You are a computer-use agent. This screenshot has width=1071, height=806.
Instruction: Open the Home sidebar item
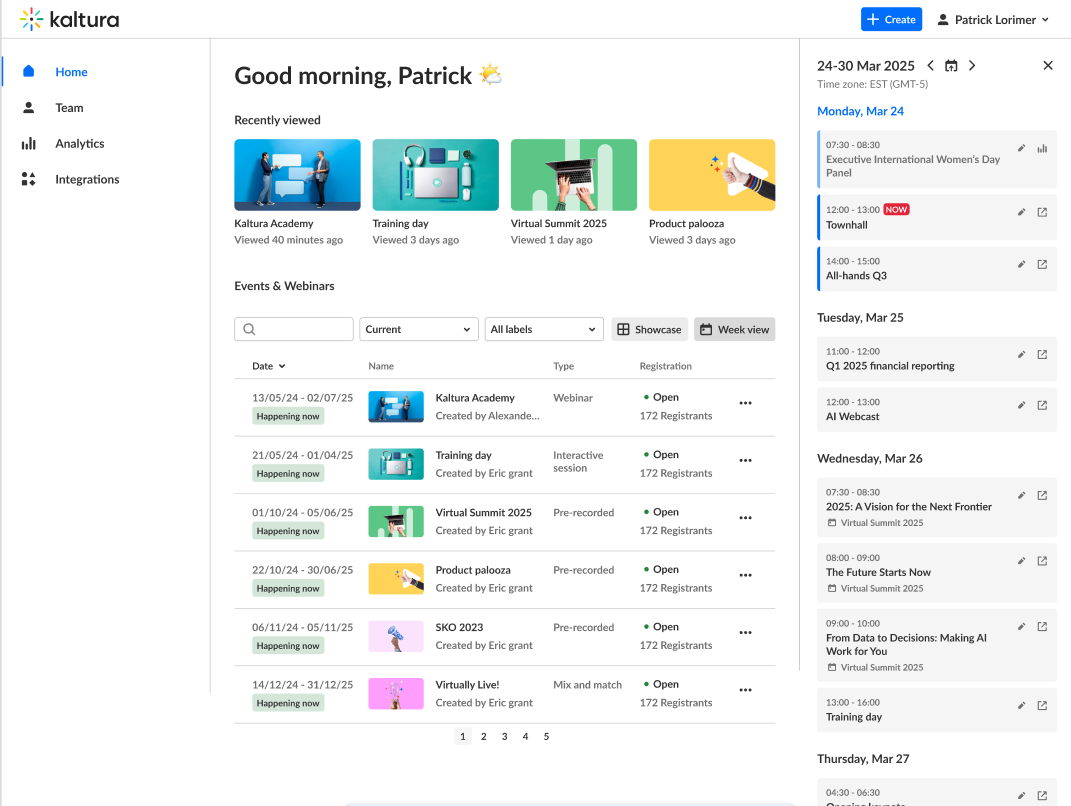pyautogui.click(x=71, y=72)
